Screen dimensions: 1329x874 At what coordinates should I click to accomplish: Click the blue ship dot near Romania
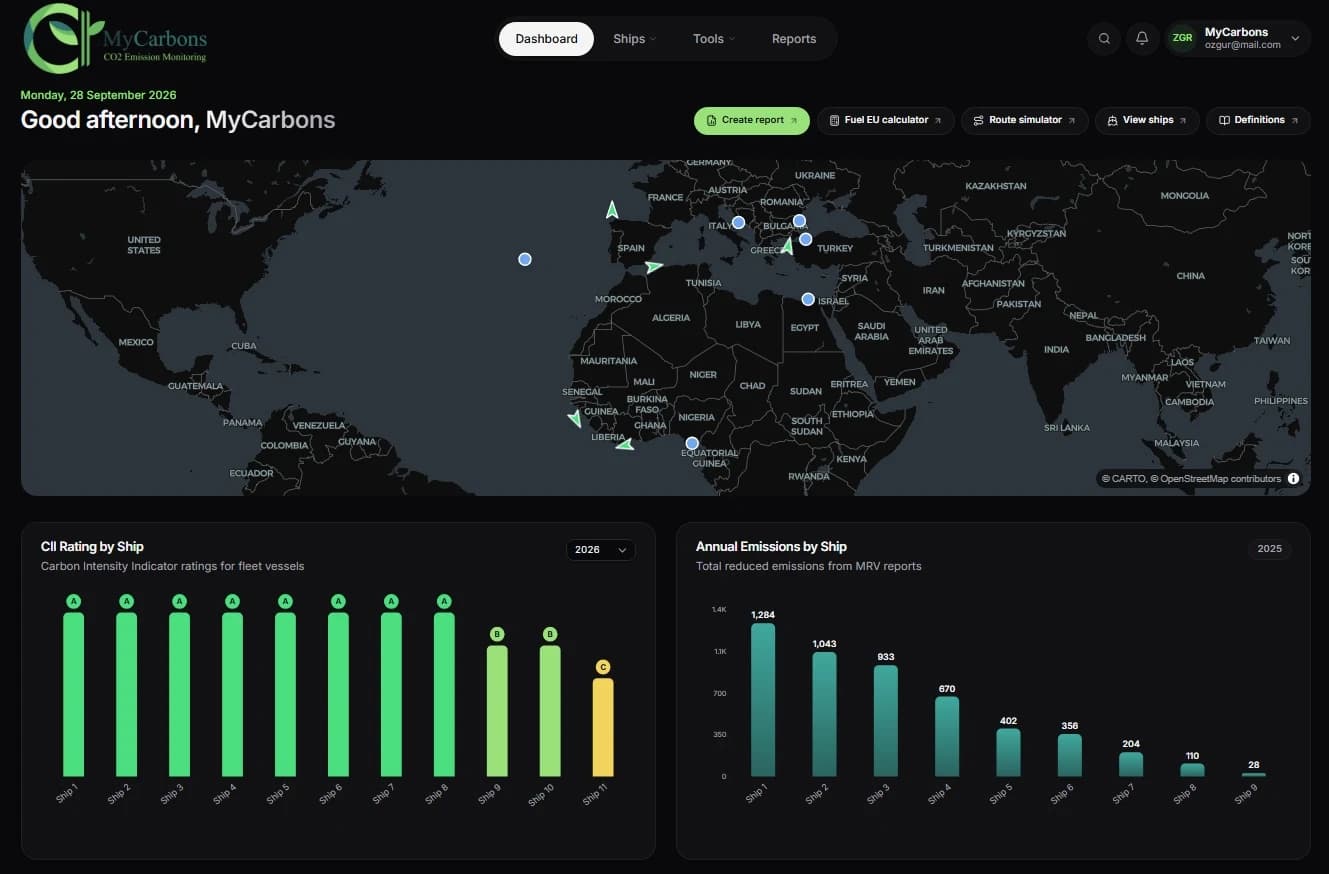pos(799,221)
